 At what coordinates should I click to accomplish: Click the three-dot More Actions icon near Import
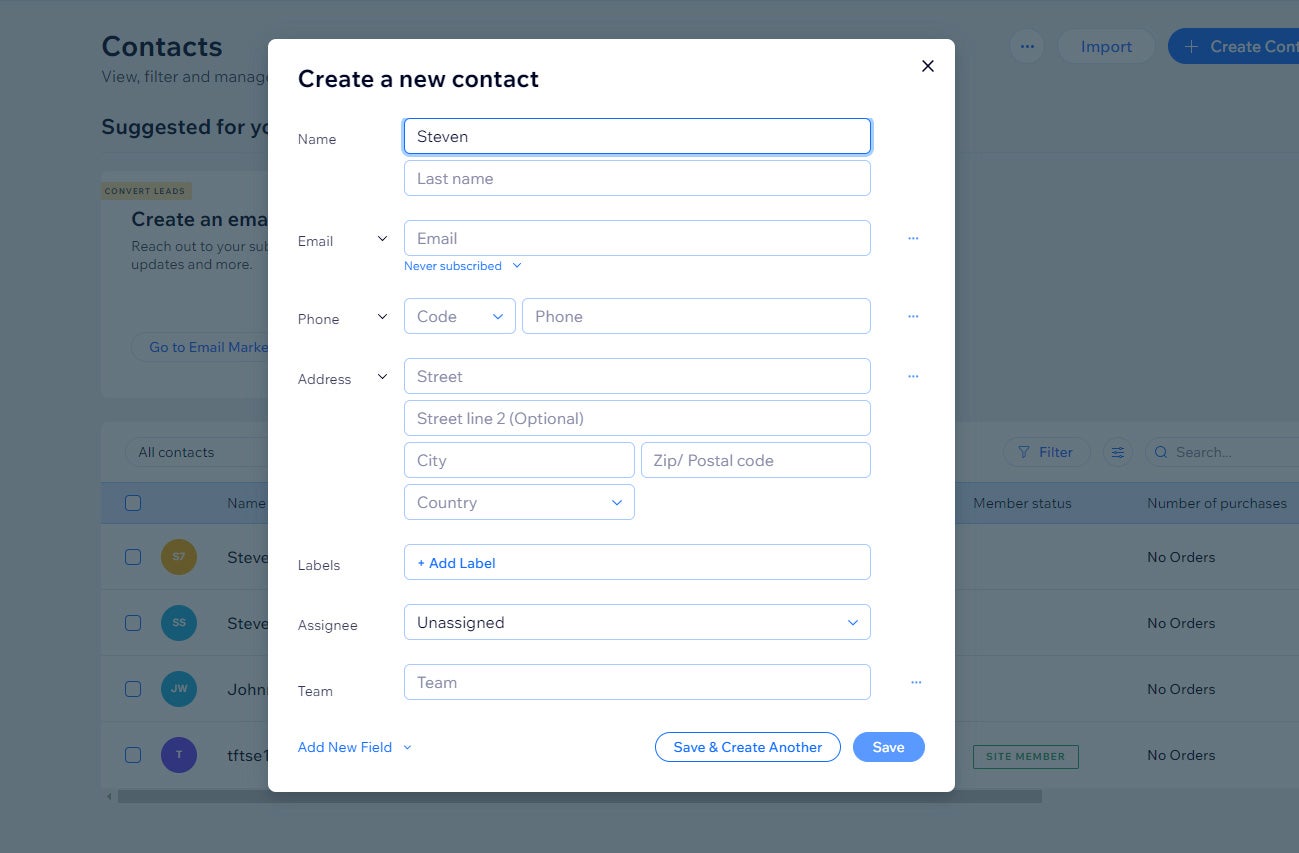click(x=1027, y=46)
